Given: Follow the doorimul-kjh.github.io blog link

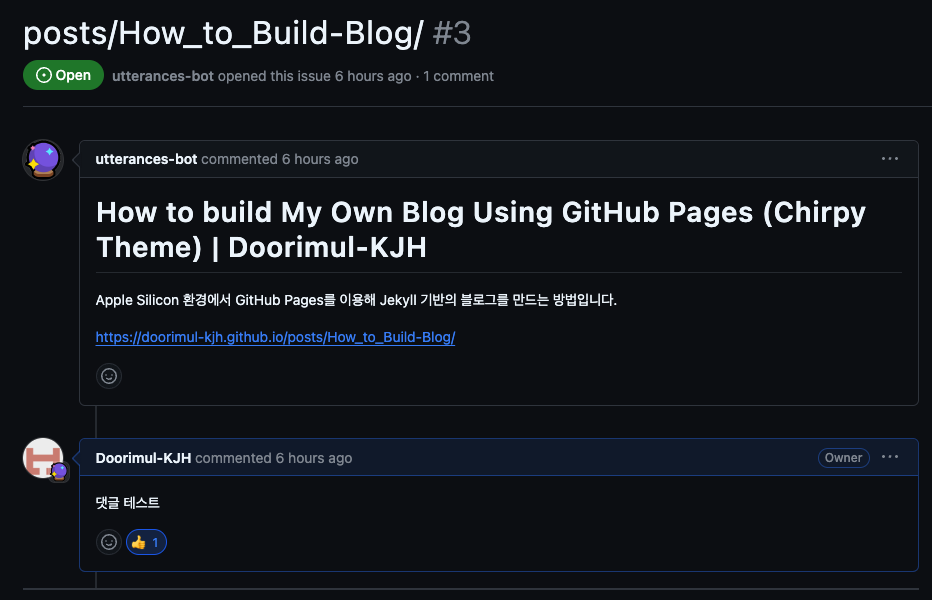Looking at the screenshot, I should pos(275,337).
